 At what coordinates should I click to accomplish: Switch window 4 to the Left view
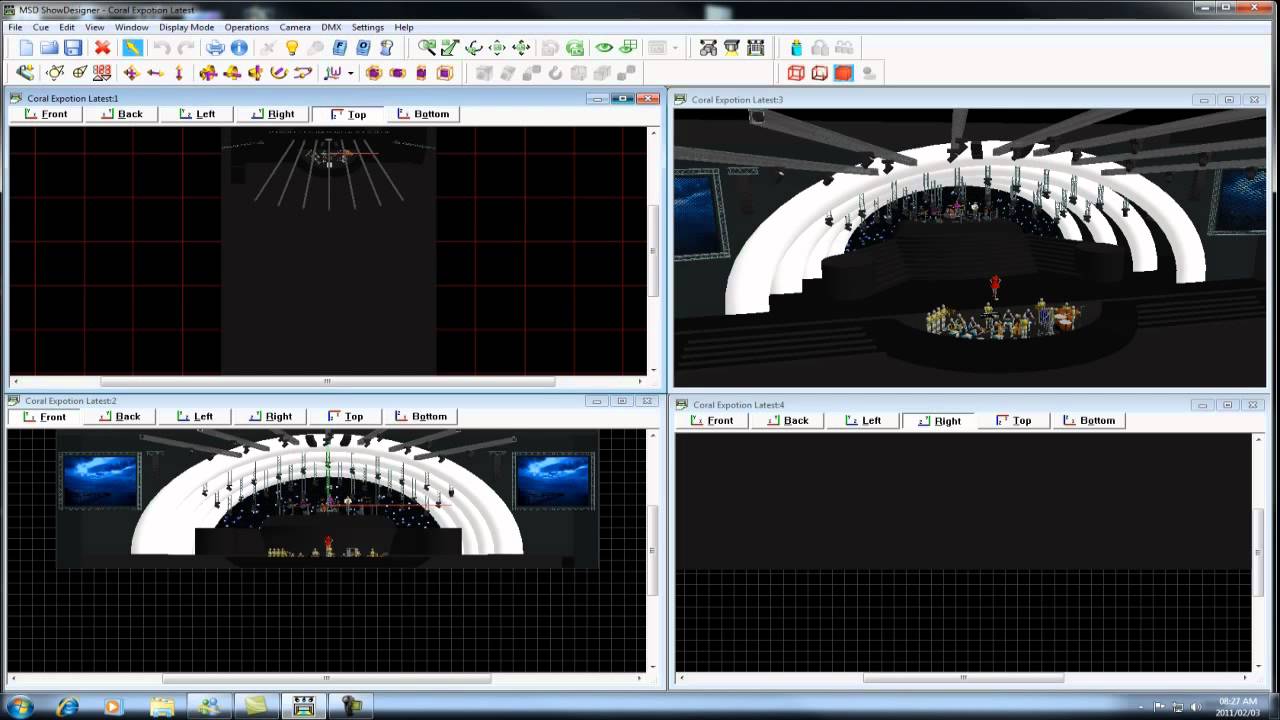[x=863, y=420]
